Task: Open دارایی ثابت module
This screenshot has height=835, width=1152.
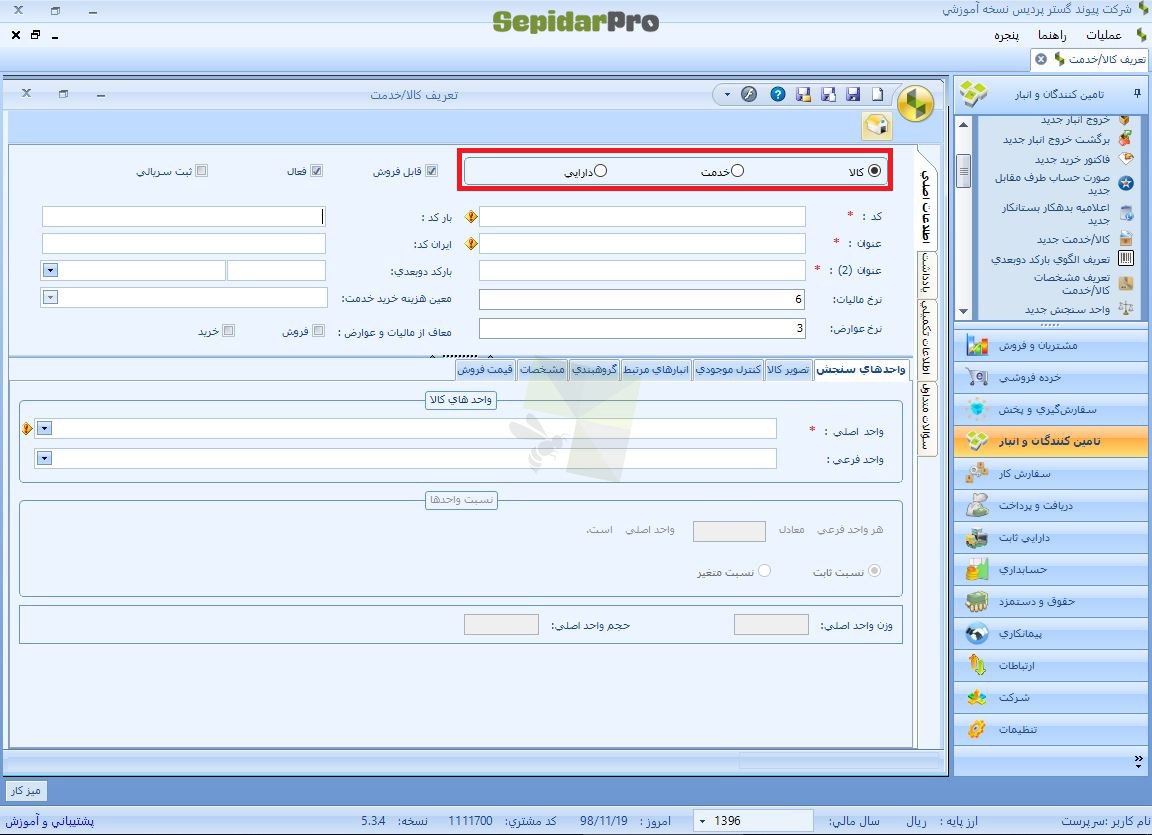Action: 1051,538
